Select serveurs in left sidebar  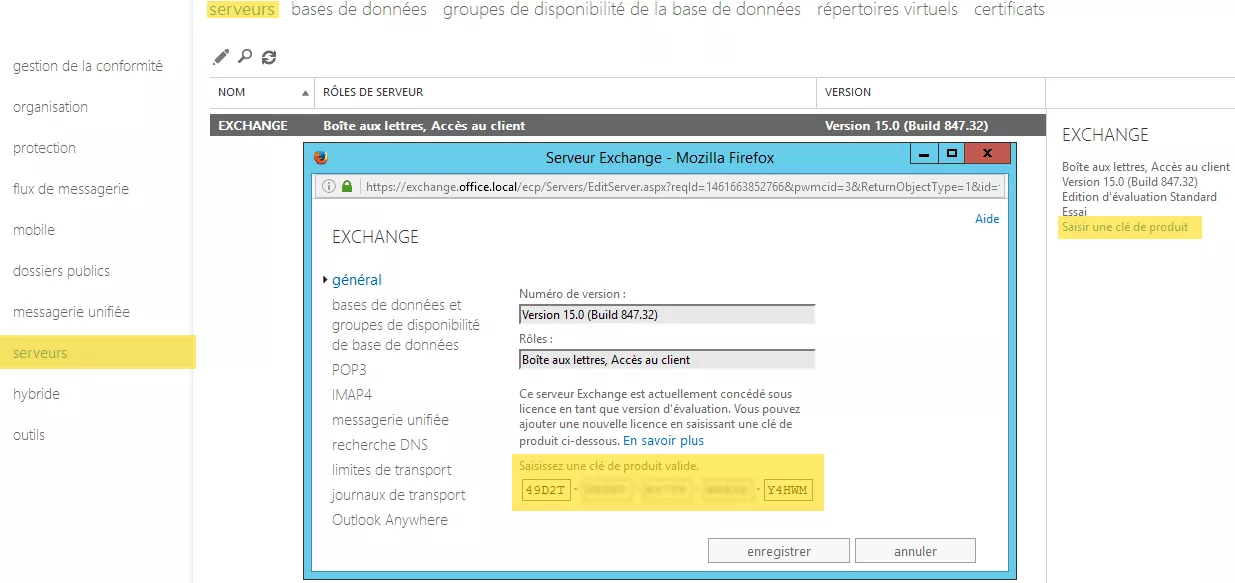[x=98, y=353]
